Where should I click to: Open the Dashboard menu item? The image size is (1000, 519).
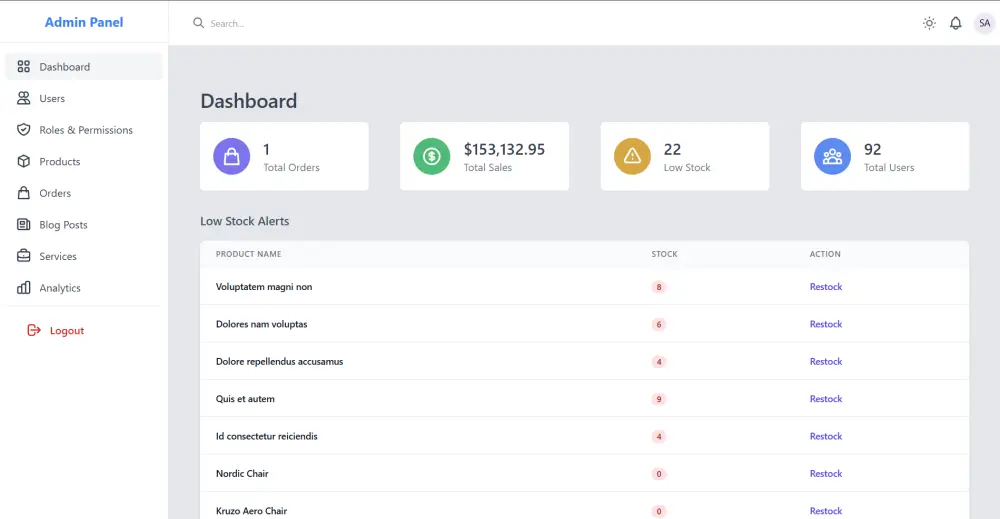[84, 66]
